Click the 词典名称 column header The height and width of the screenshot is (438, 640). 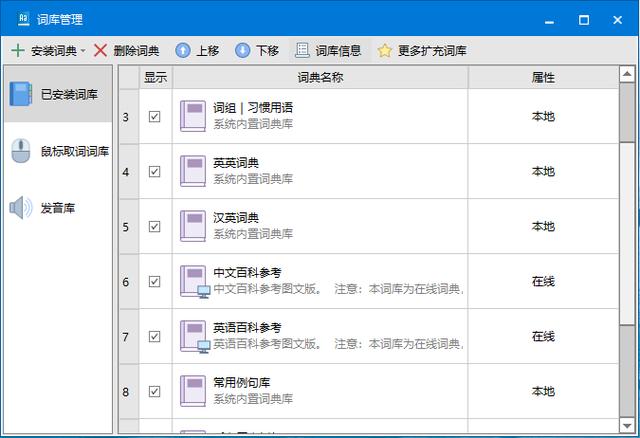(320, 77)
